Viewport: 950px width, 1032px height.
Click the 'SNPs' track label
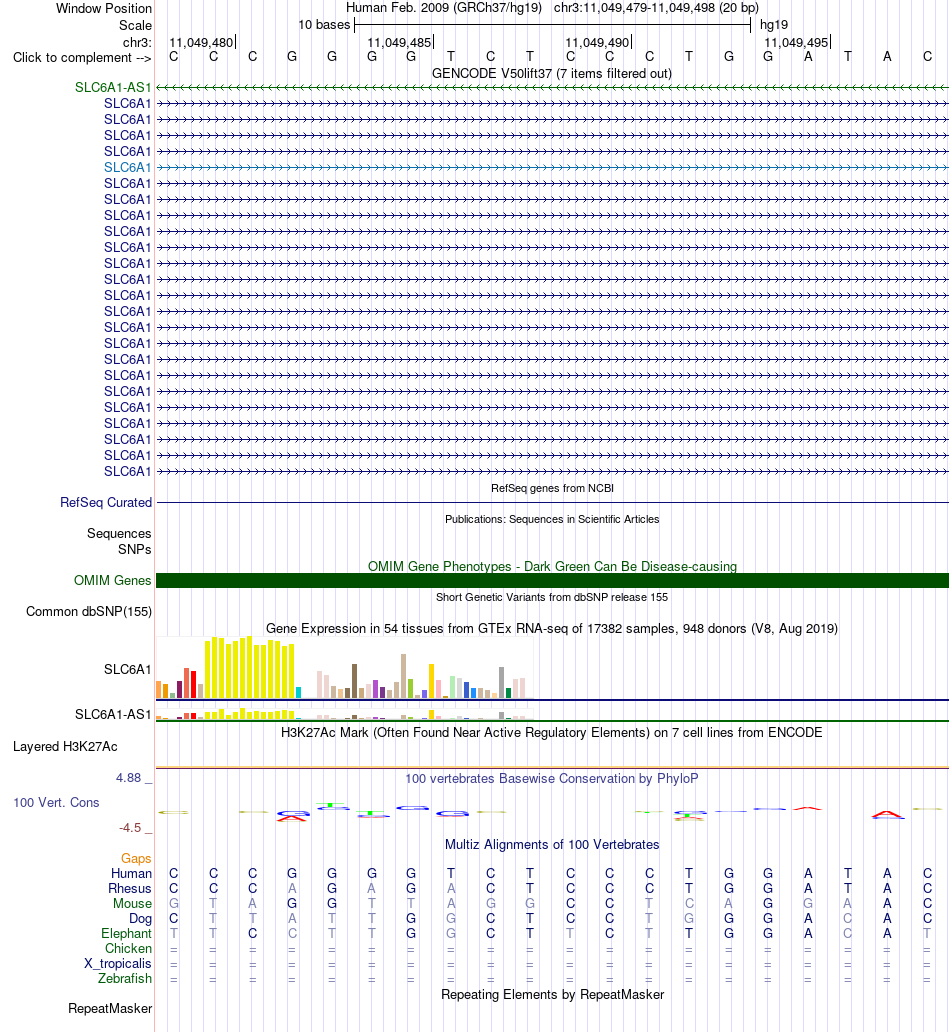pyautogui.click(x=135, y=550)
